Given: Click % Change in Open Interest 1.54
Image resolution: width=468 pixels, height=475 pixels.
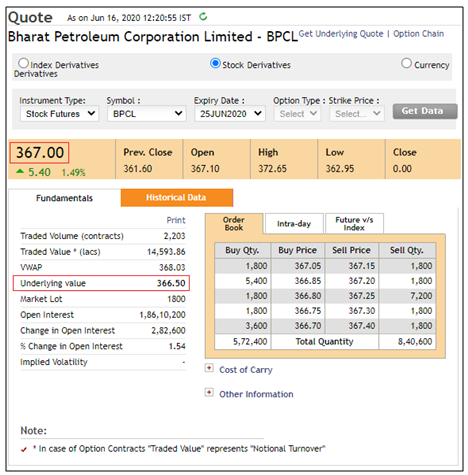Looking at the screenshot, I should pos(177,346).
